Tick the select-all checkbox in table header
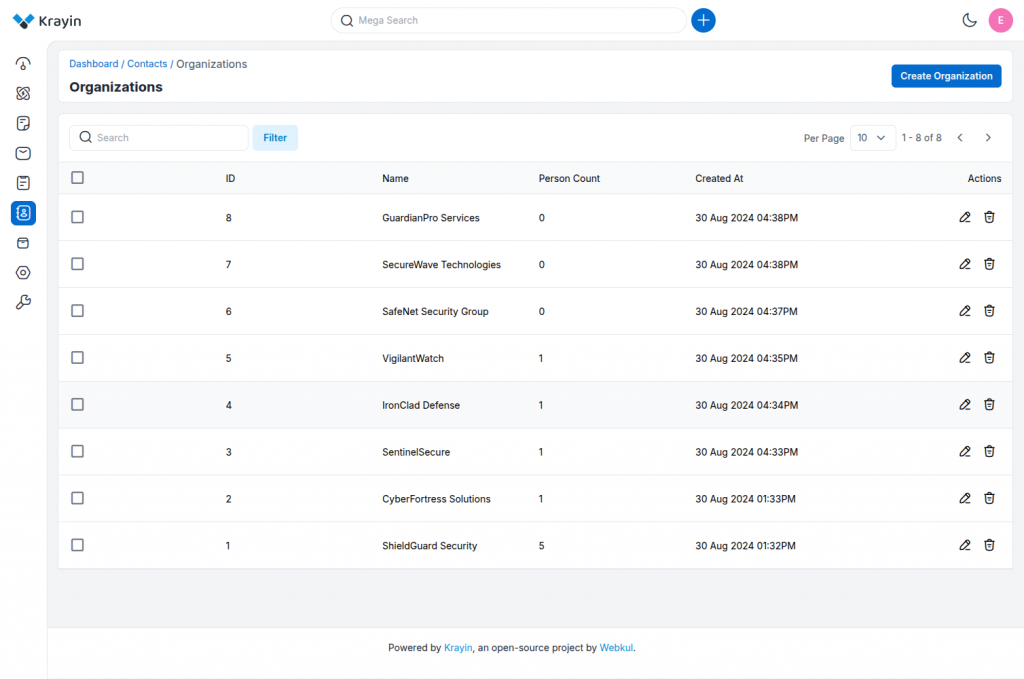Image resolution: width=1024 pixels, height=679 pixels. point(78,178)
